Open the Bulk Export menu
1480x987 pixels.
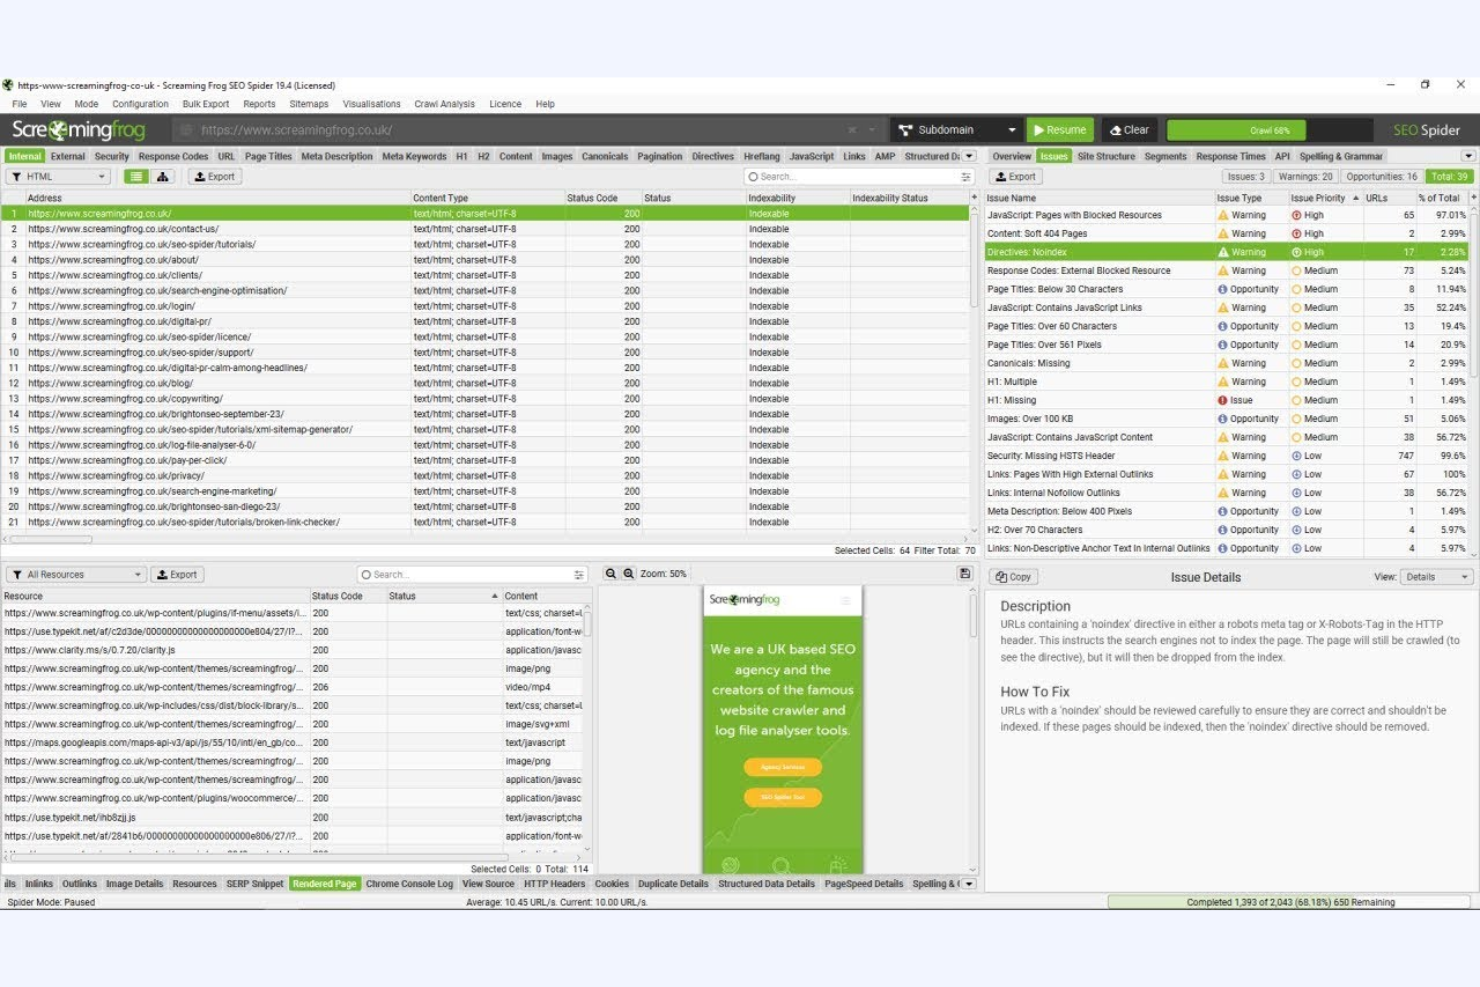point(205,104)
